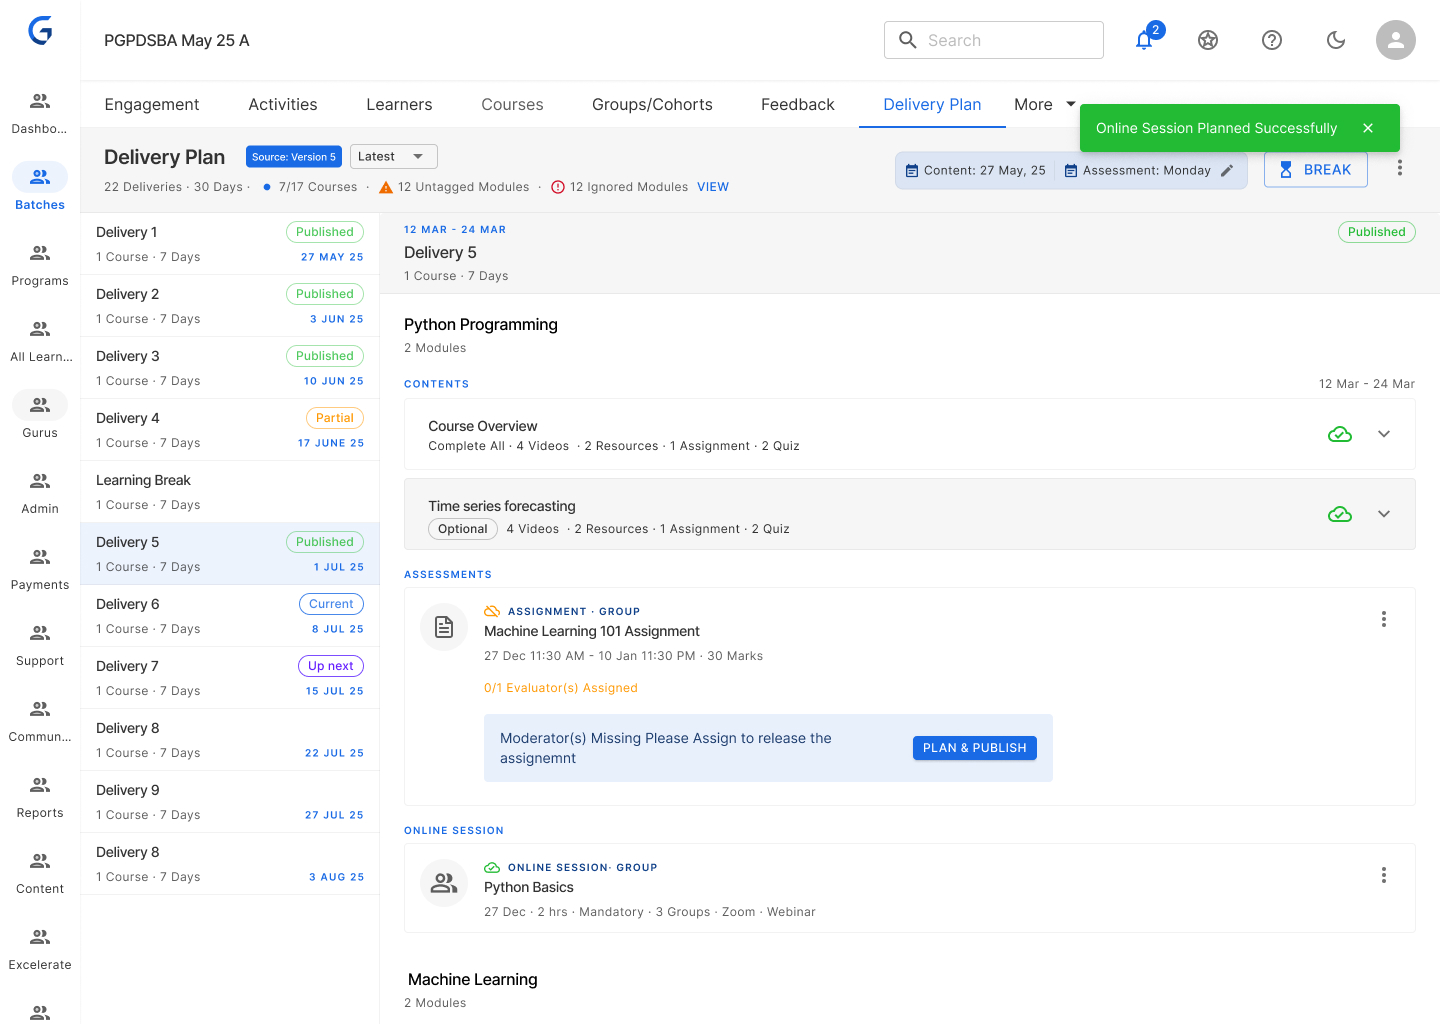Switch to the Learners tab

[x=399, y=104]
